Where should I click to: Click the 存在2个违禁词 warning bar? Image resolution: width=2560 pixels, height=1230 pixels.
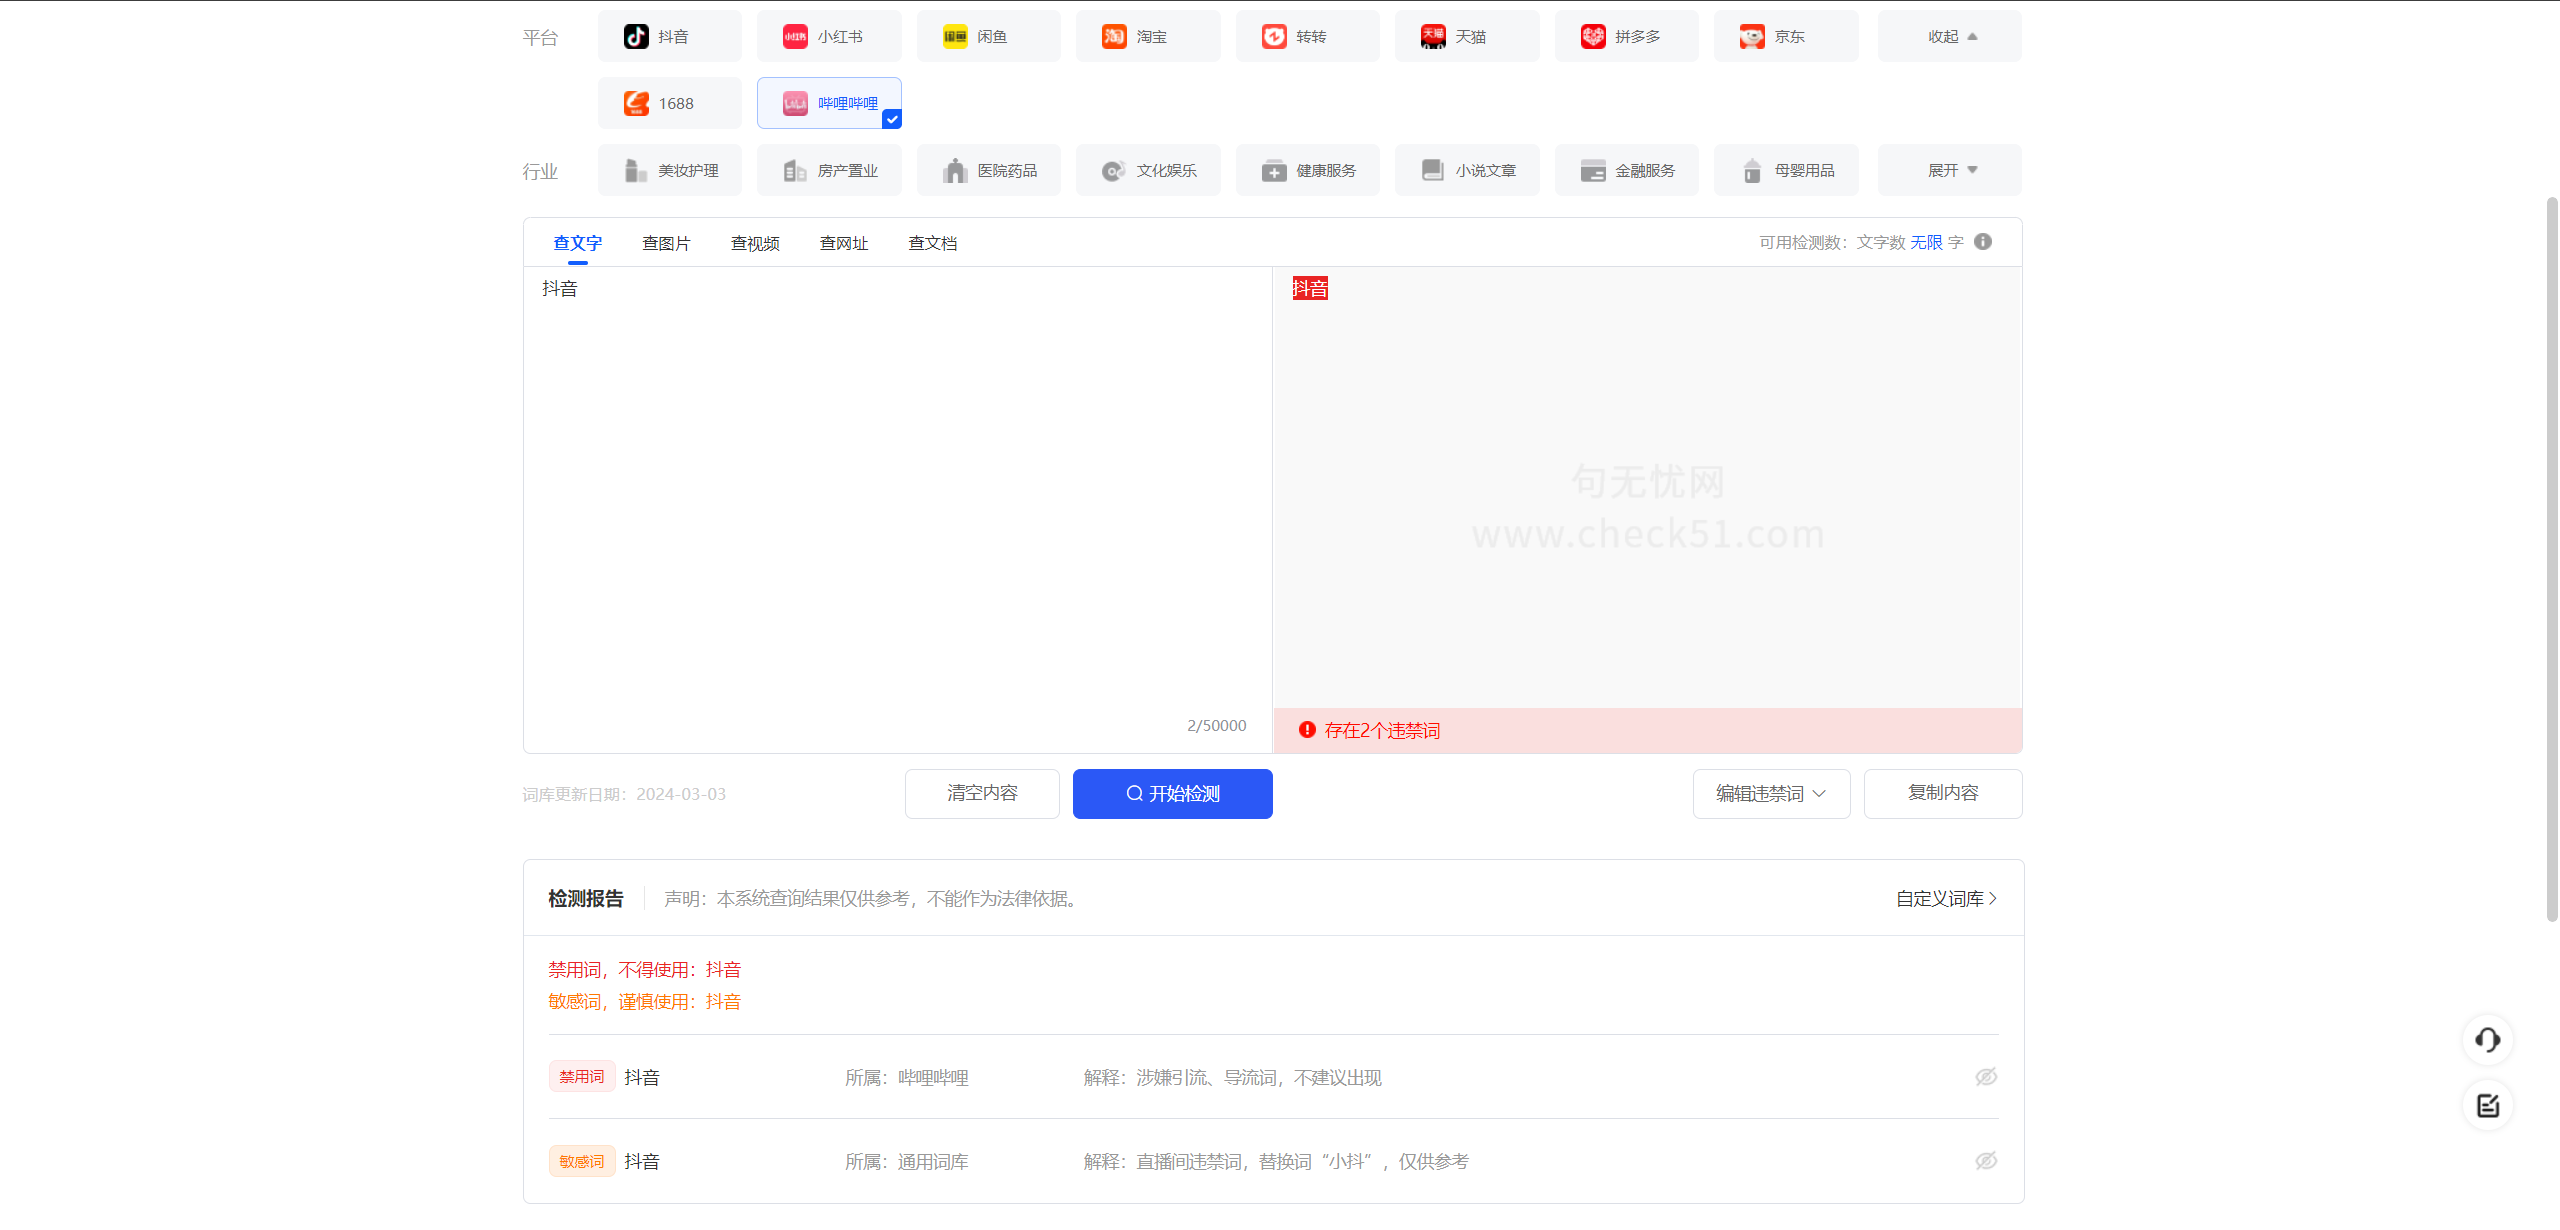[x=1648, y=731]
